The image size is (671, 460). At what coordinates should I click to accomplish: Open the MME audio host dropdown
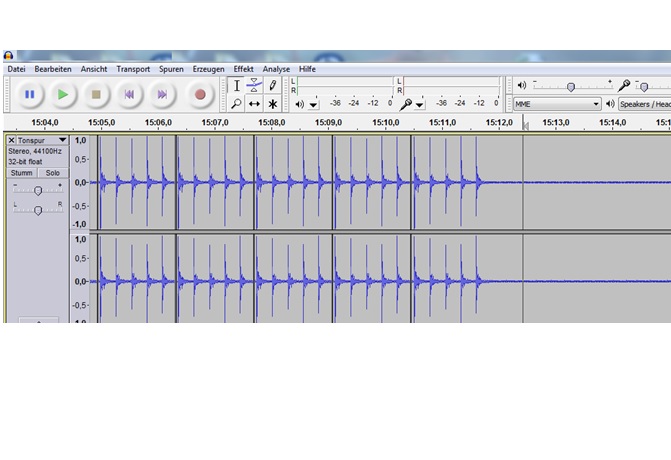tap(557, 104)
